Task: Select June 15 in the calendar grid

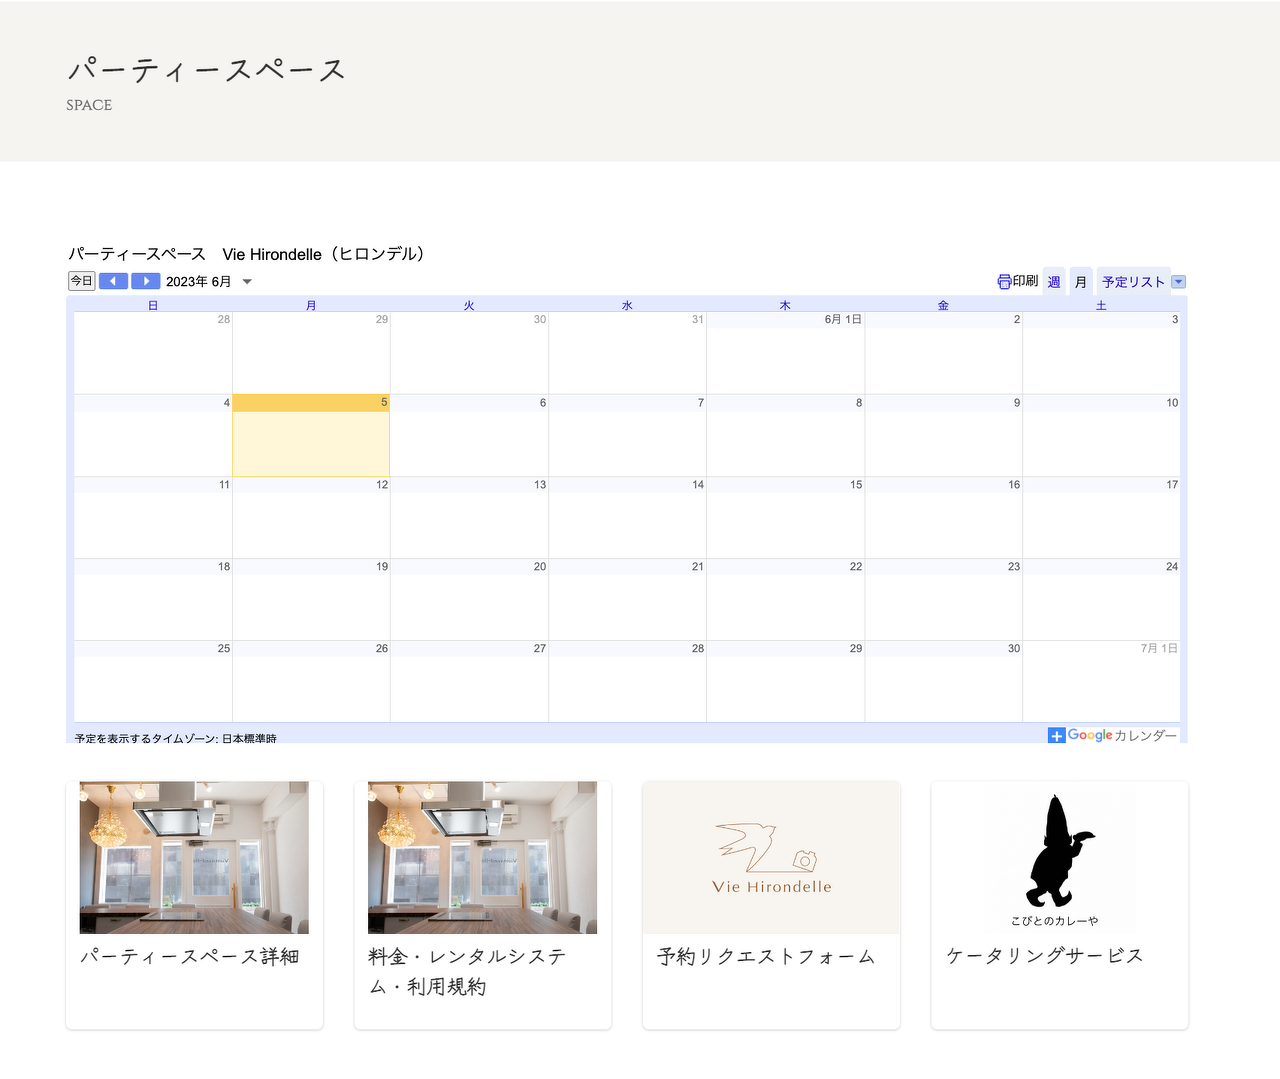Action: (785, 518)
